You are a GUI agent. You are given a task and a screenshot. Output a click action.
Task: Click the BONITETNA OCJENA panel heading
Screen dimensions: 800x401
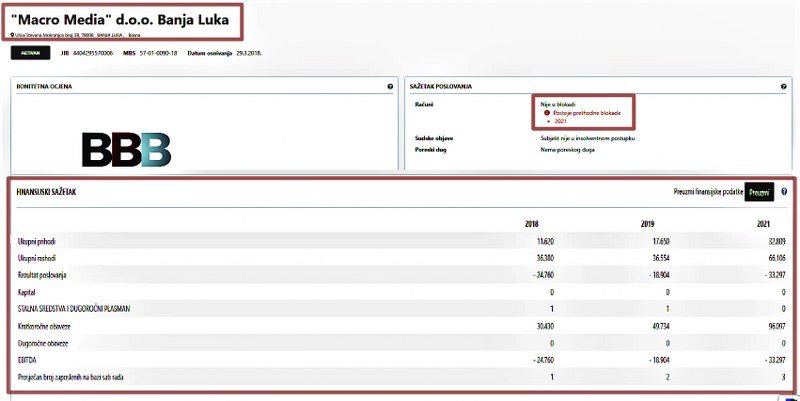(44, 87)
